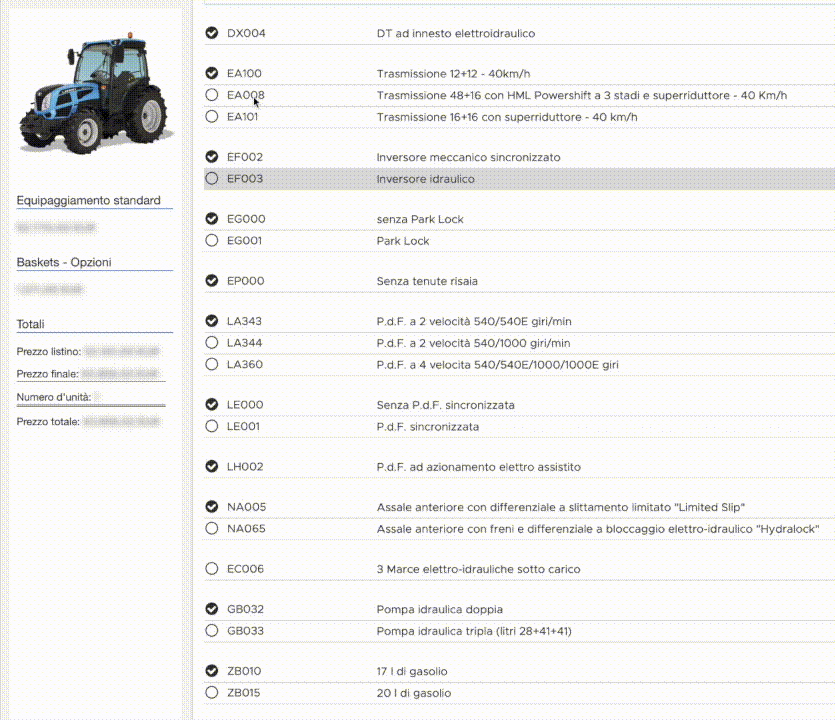Select the EA008 transmission 48+16 radio button

pyautogui.click(x=211, y=95)
